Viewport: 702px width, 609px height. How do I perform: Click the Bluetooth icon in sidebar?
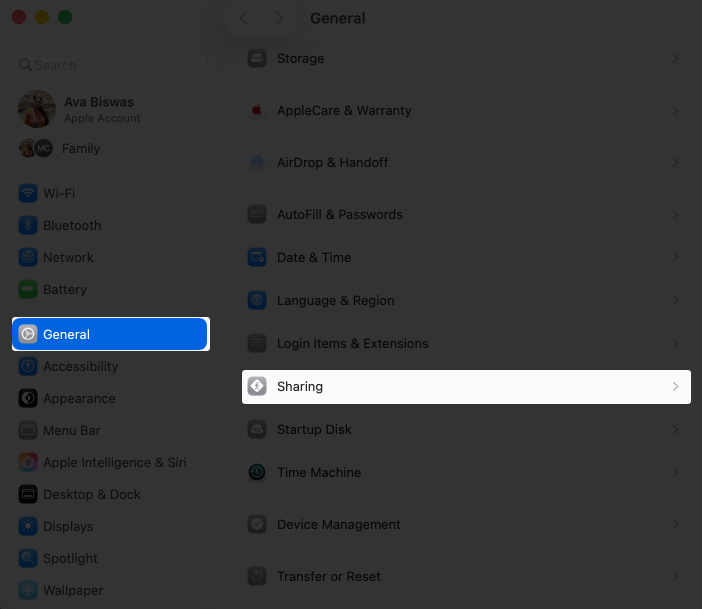pyautogui.click(x=28, y=225)
